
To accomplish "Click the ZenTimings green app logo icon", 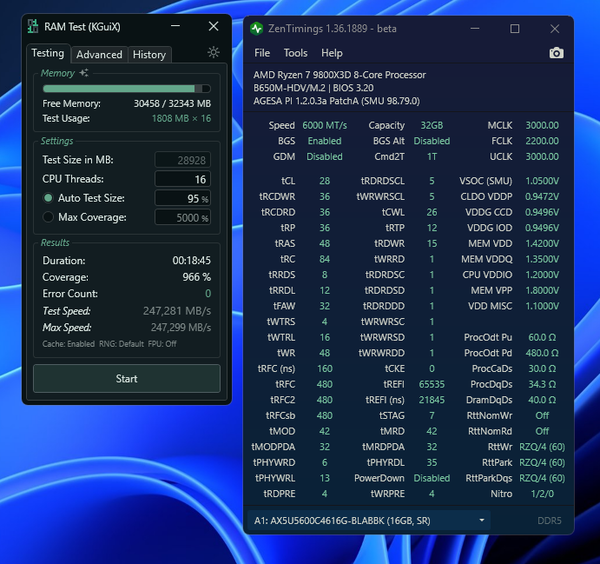I will 256,29.
